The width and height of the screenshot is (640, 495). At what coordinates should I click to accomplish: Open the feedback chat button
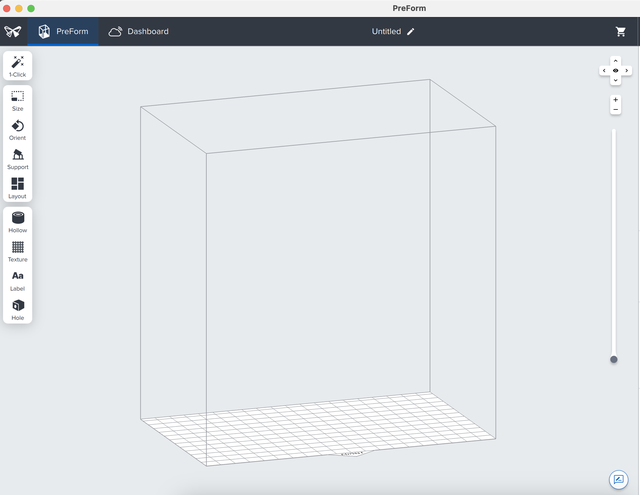pos(618,479)
